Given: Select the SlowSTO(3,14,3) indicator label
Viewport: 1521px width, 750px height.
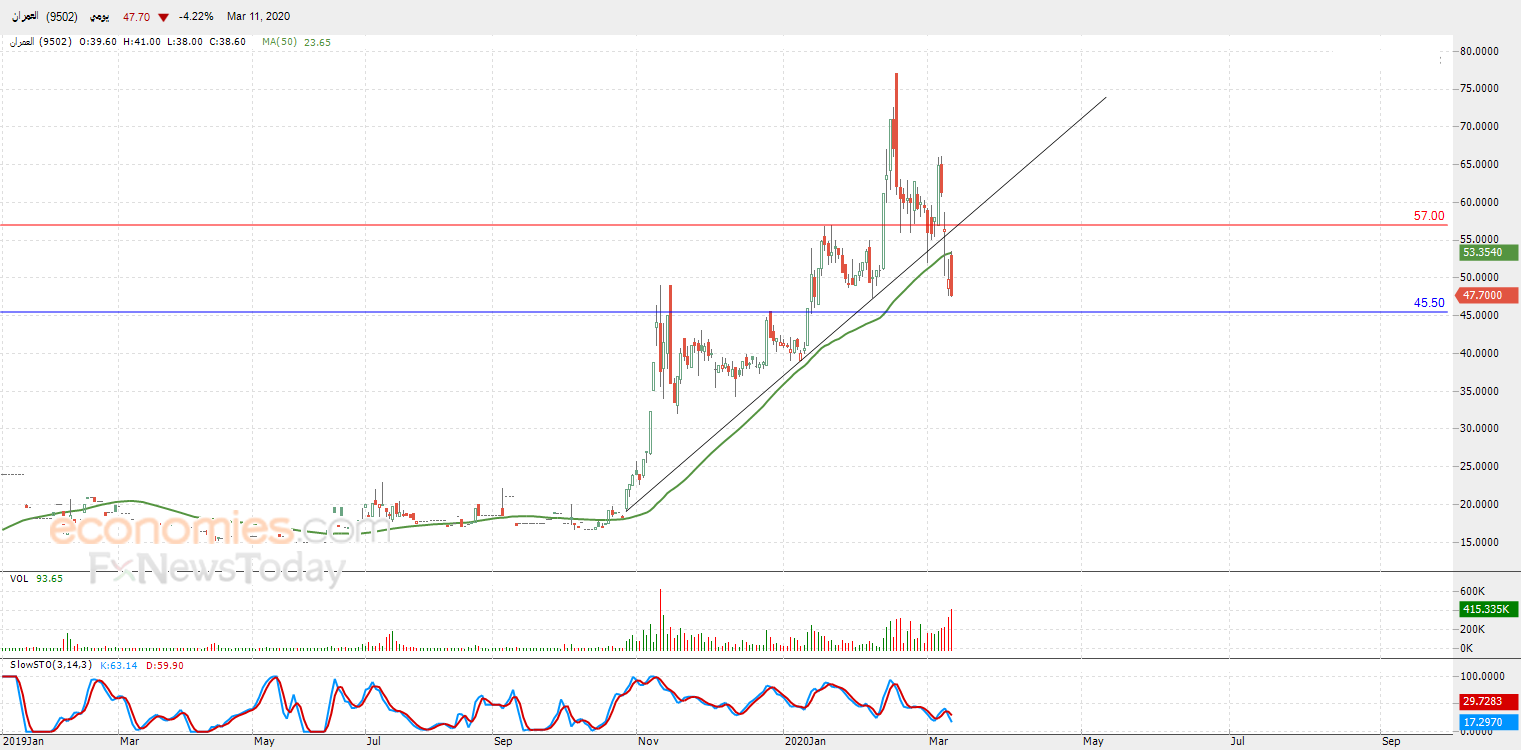Looking at the screenshot, I should [x=52, y=665].
